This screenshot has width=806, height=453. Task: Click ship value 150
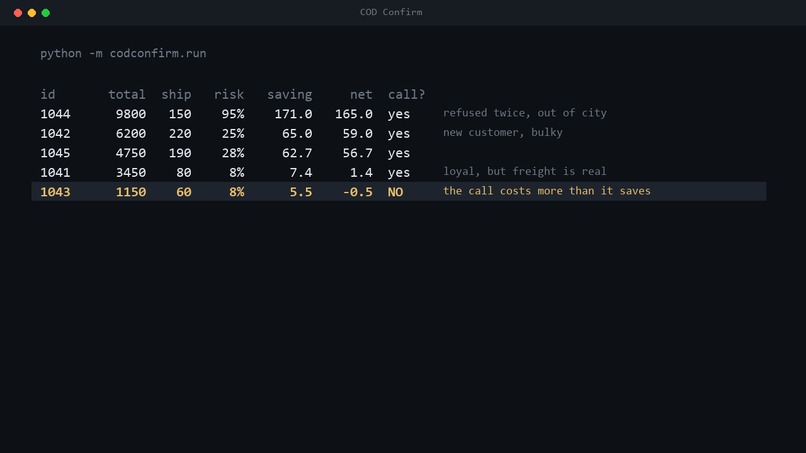pyautogui.click(x=180, y=114)
